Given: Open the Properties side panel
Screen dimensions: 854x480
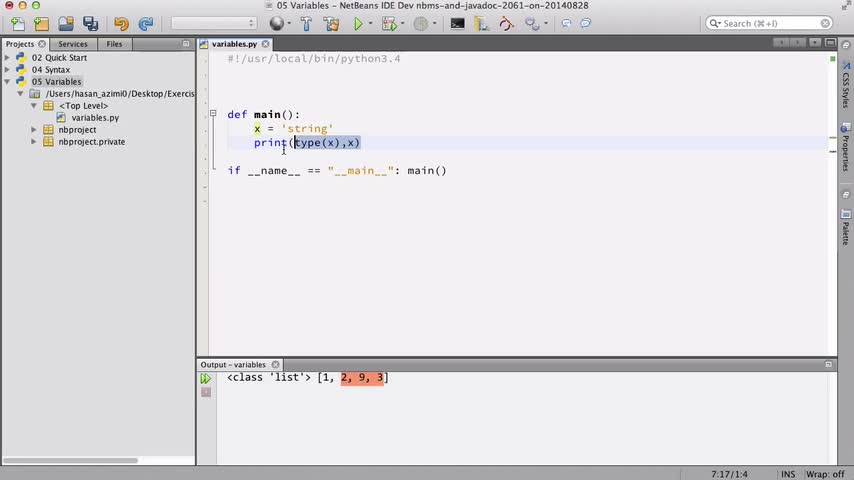Looking at the screenshot, I should tap(845, 147).
